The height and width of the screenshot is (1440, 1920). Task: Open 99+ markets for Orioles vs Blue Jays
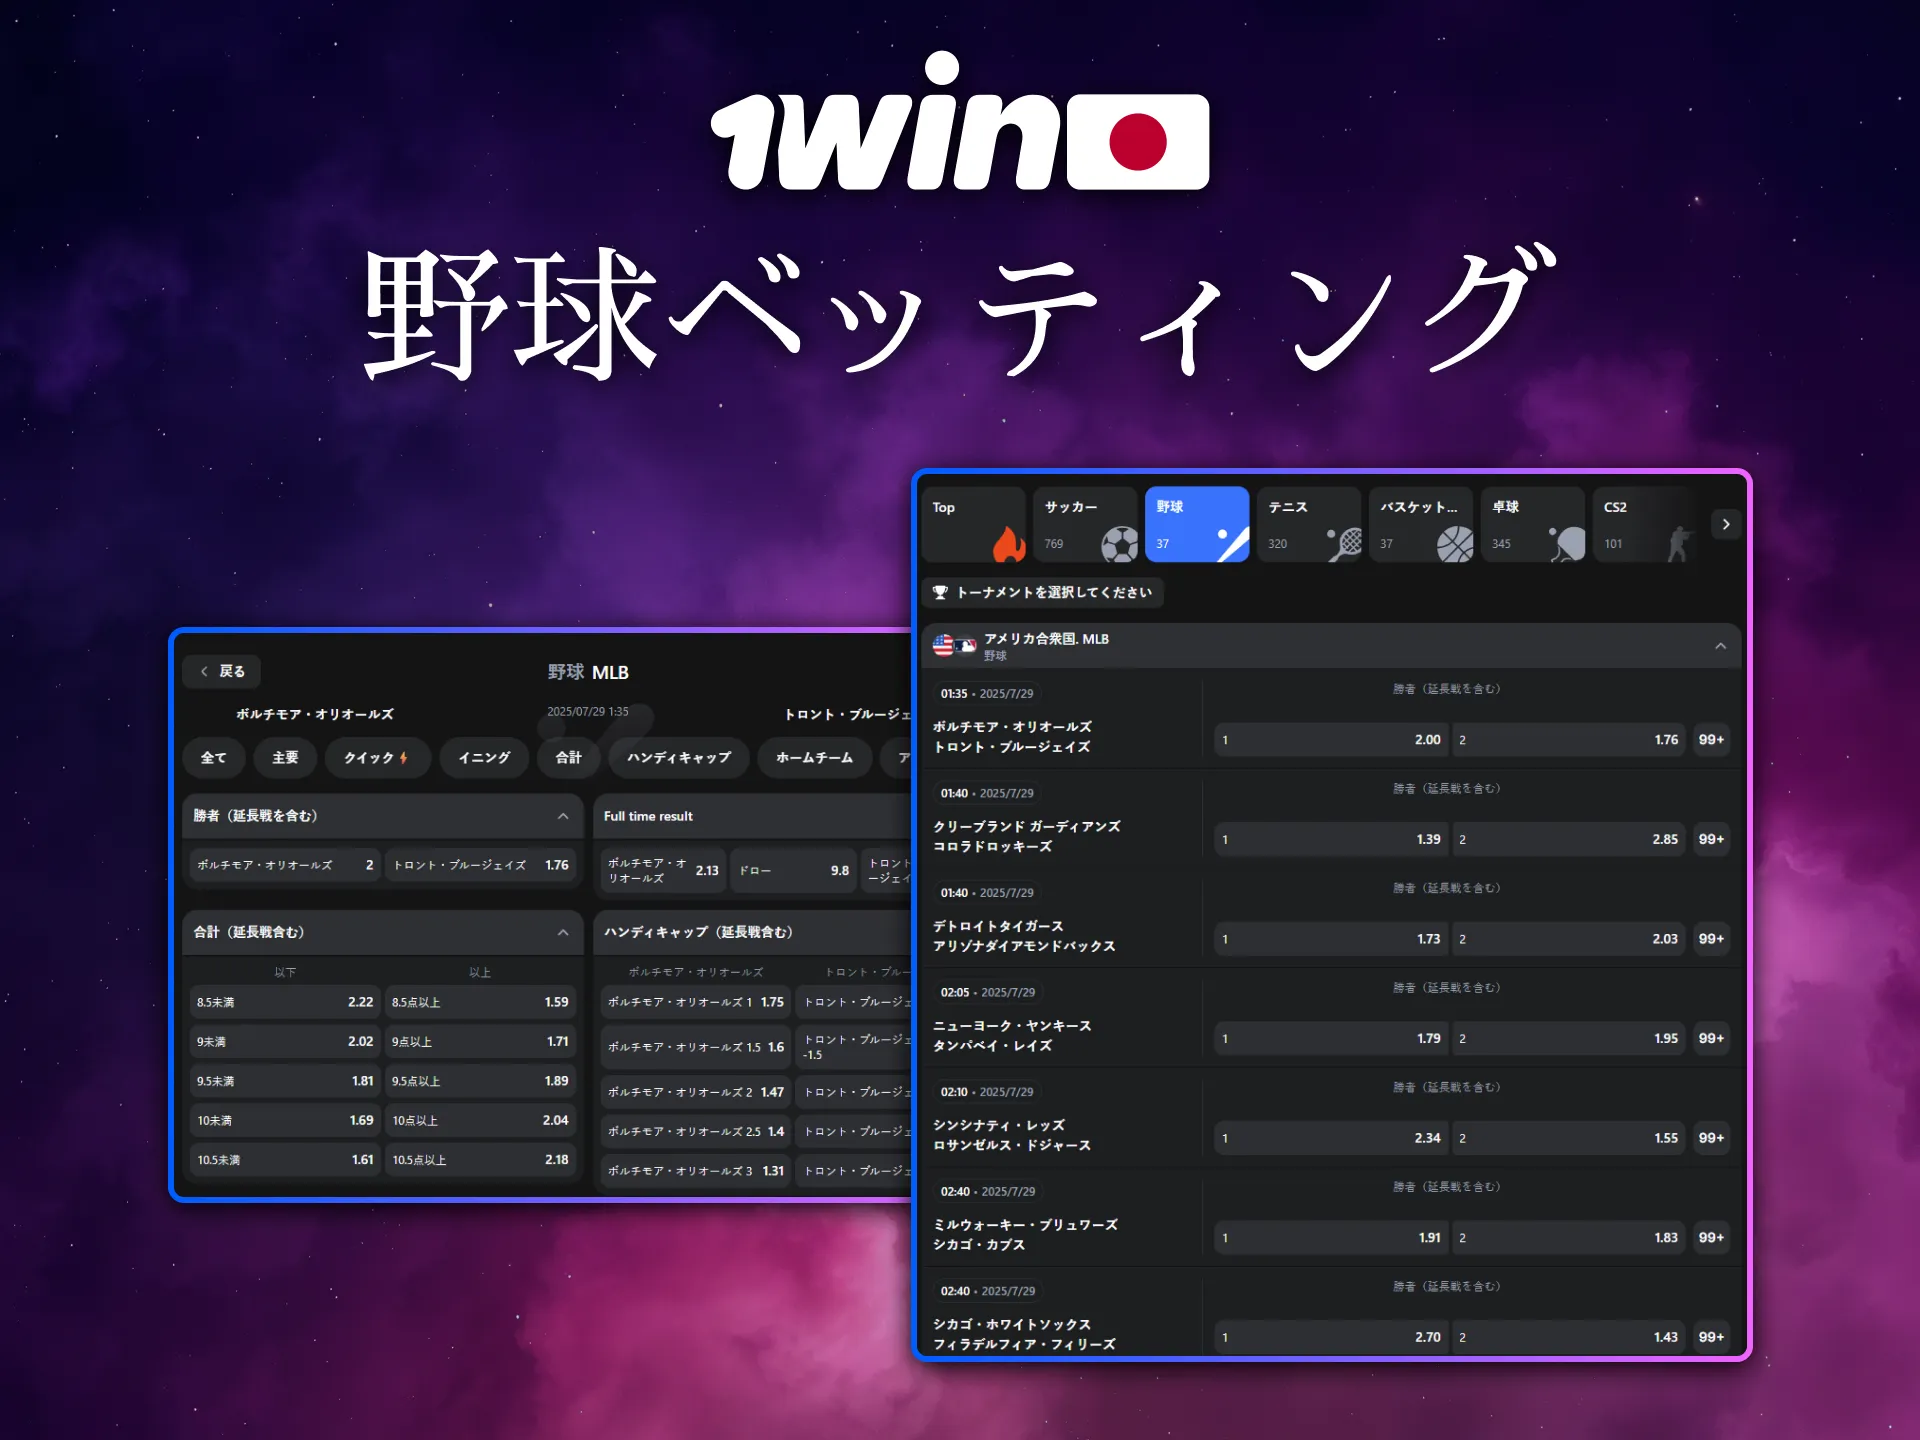[x=1711, y=740]
